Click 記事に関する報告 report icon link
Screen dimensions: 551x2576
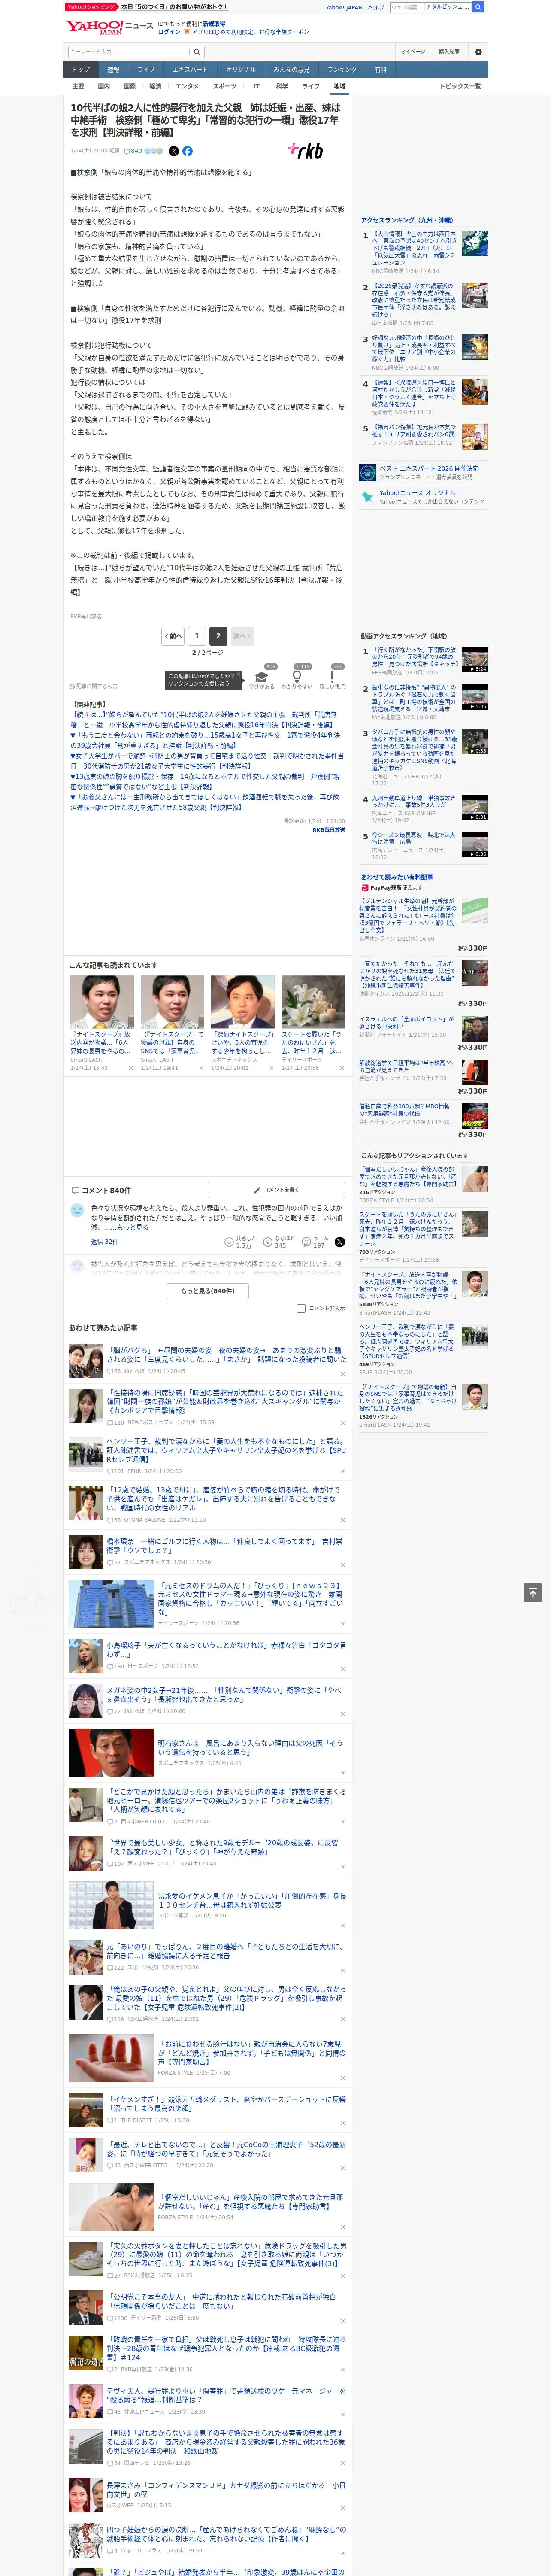pyautogui.click(x=93, y=686)
